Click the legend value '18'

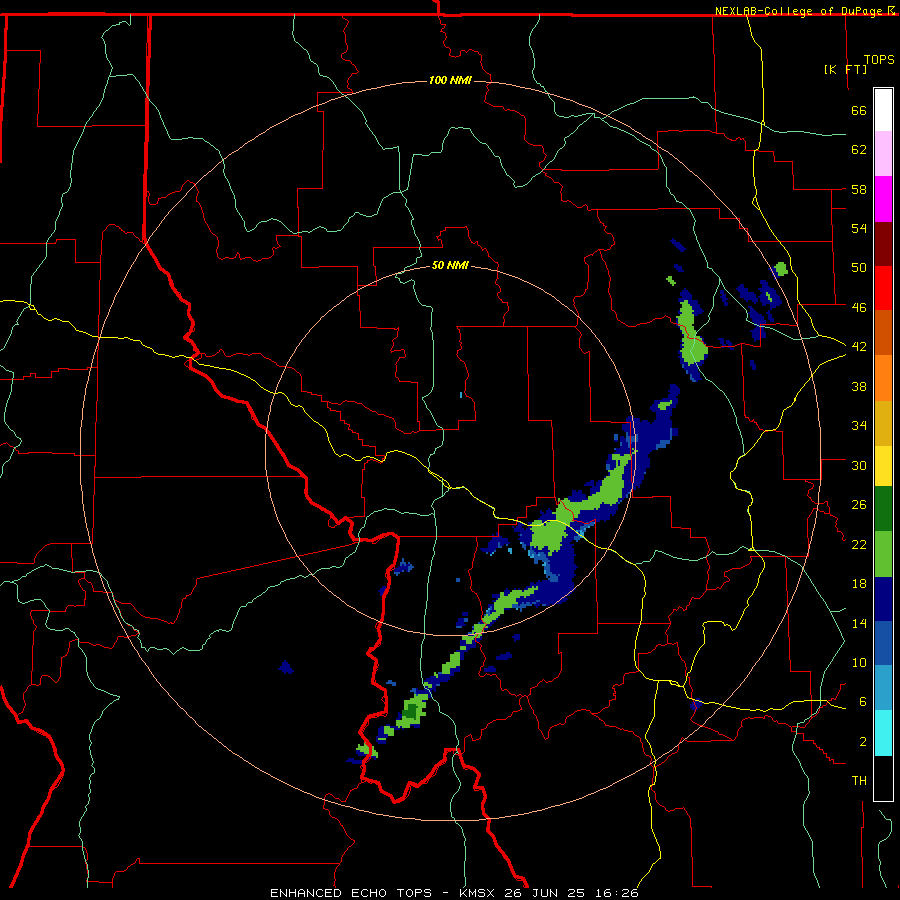point(859,584)
